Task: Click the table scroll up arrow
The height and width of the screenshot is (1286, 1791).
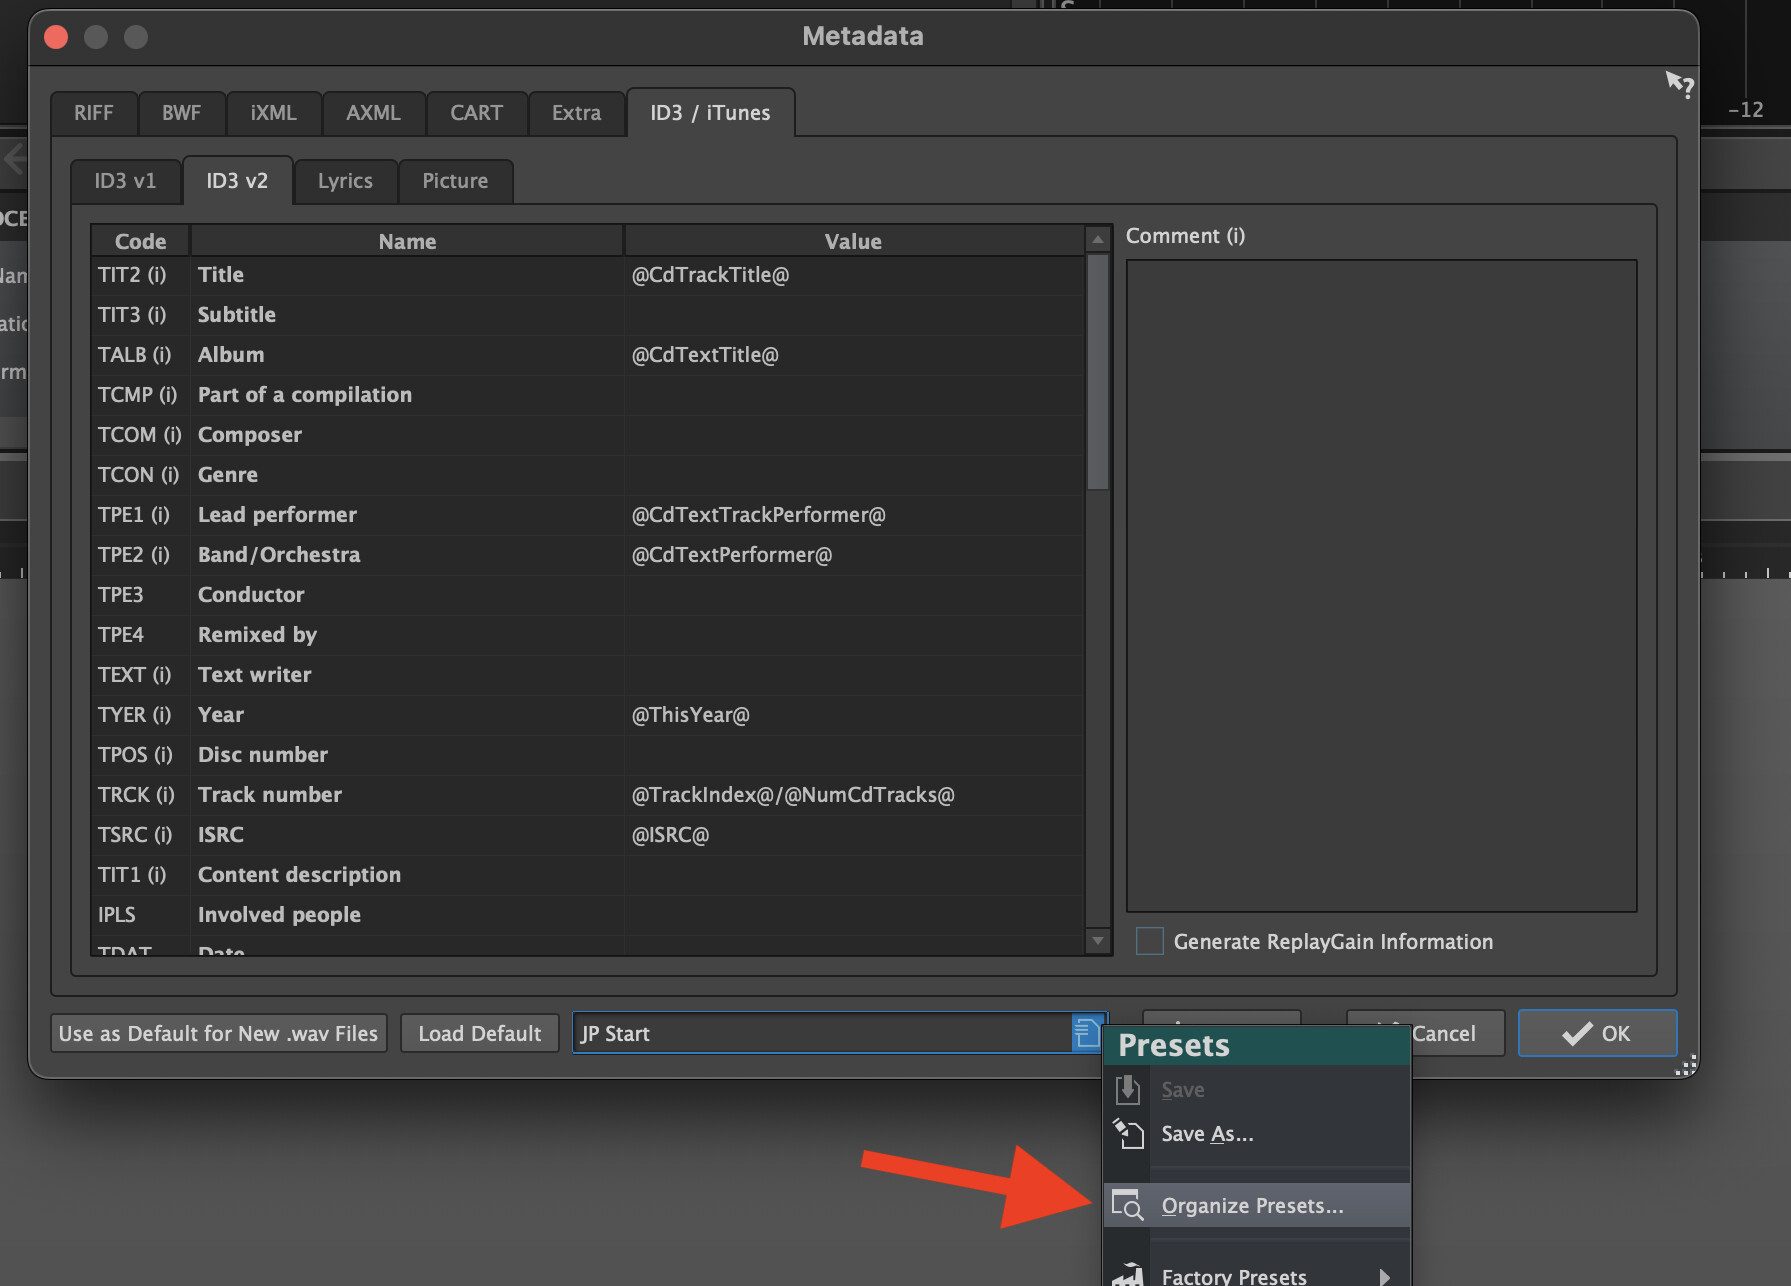Action: [x=1098, y=239]
